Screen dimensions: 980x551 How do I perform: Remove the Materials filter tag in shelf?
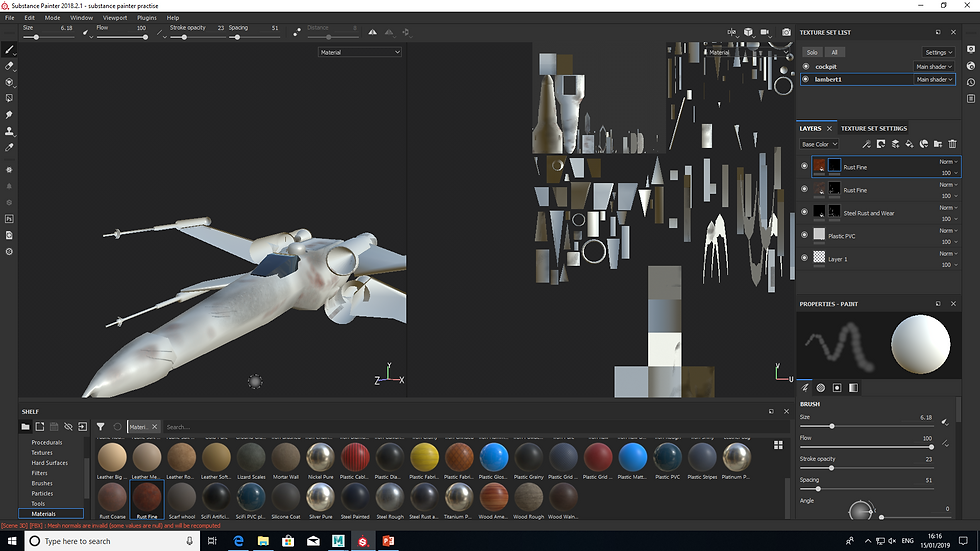pyautogui.click(x=154, y=427)
